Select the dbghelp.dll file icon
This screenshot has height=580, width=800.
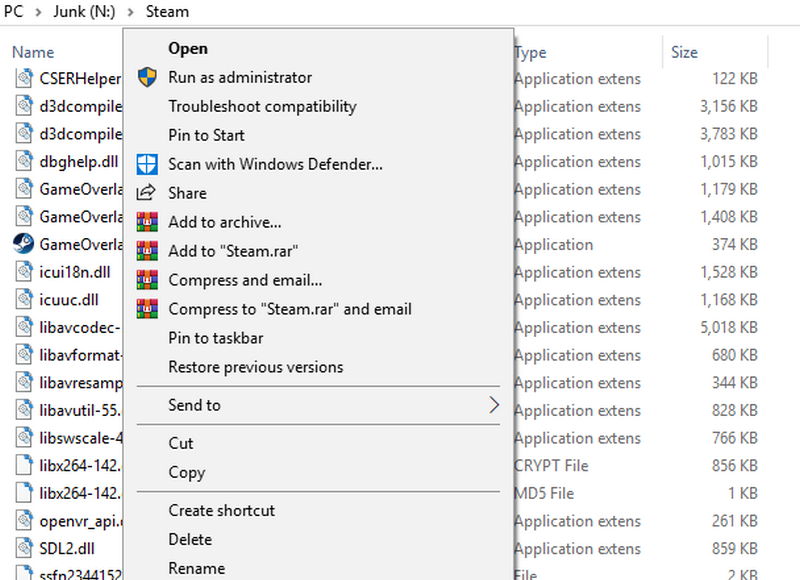click(x=23, y=161)
